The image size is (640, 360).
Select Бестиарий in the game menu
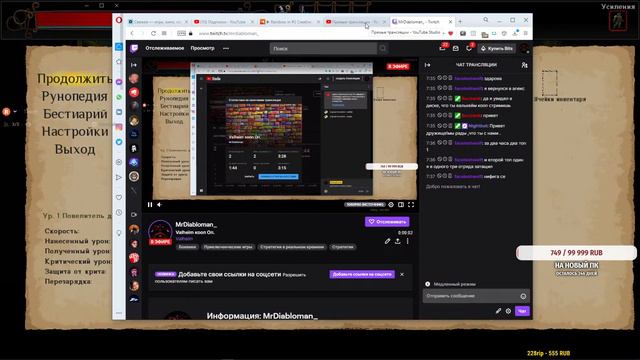(75, 114)
